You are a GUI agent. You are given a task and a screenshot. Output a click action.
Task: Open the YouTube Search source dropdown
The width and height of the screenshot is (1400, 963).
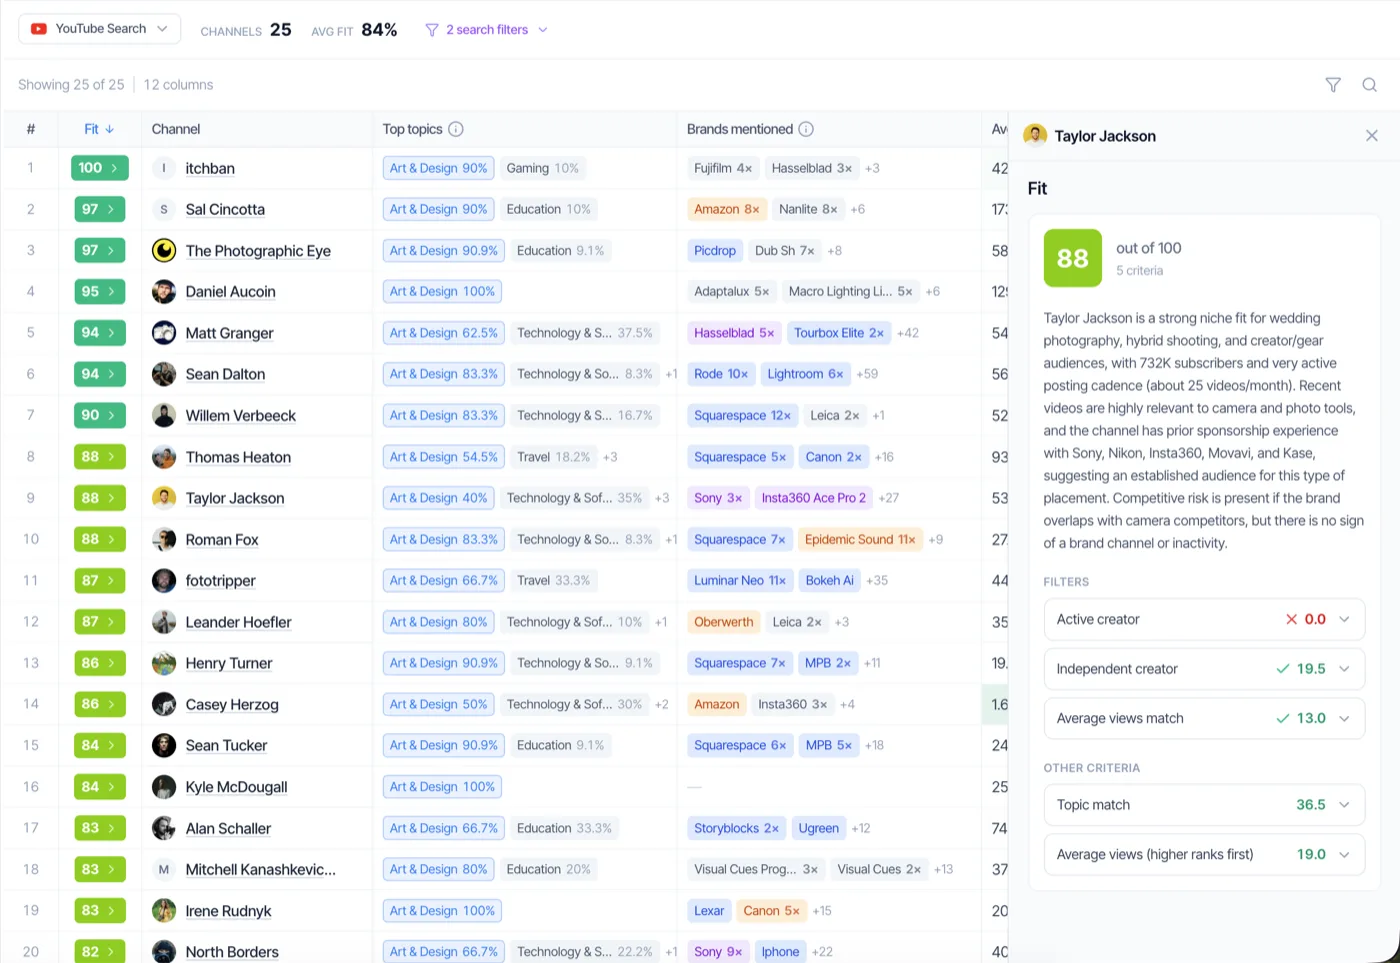click(x=100, y=29)
